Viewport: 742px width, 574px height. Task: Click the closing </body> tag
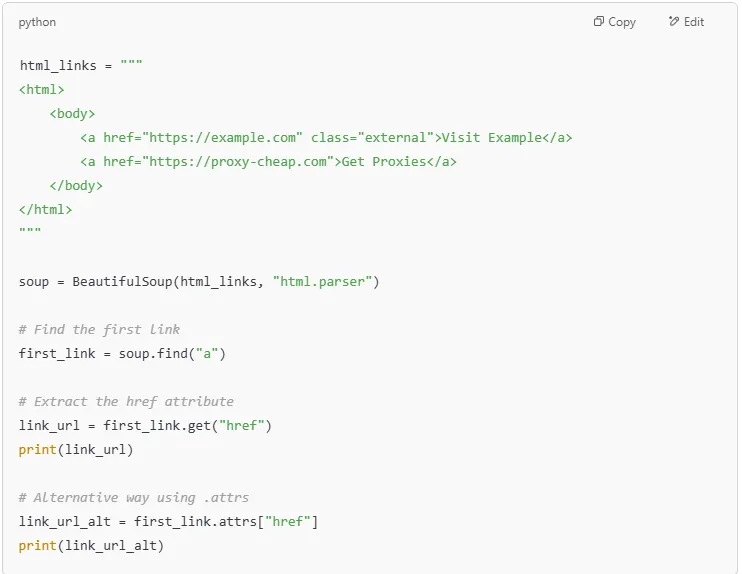tap(76, 186)
